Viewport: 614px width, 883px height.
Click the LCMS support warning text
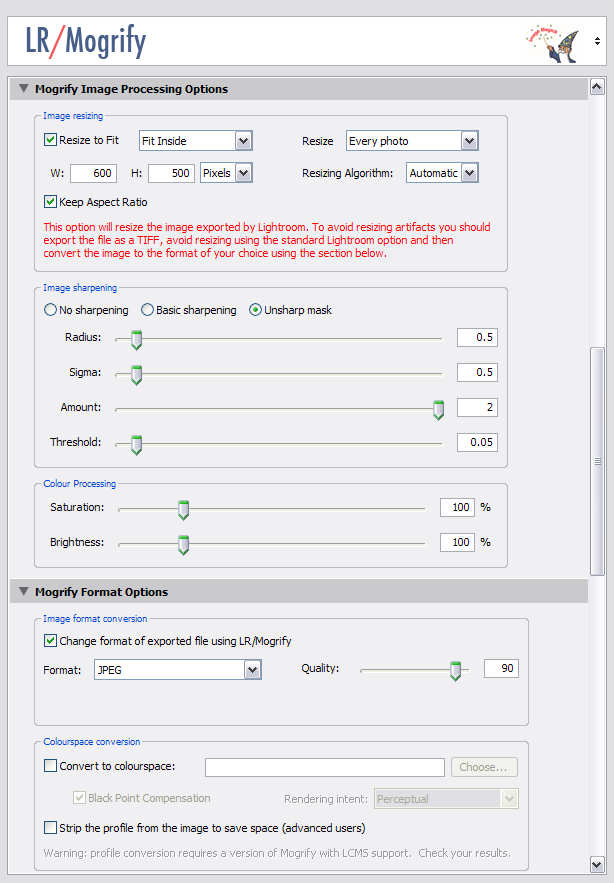pos(277,853)
